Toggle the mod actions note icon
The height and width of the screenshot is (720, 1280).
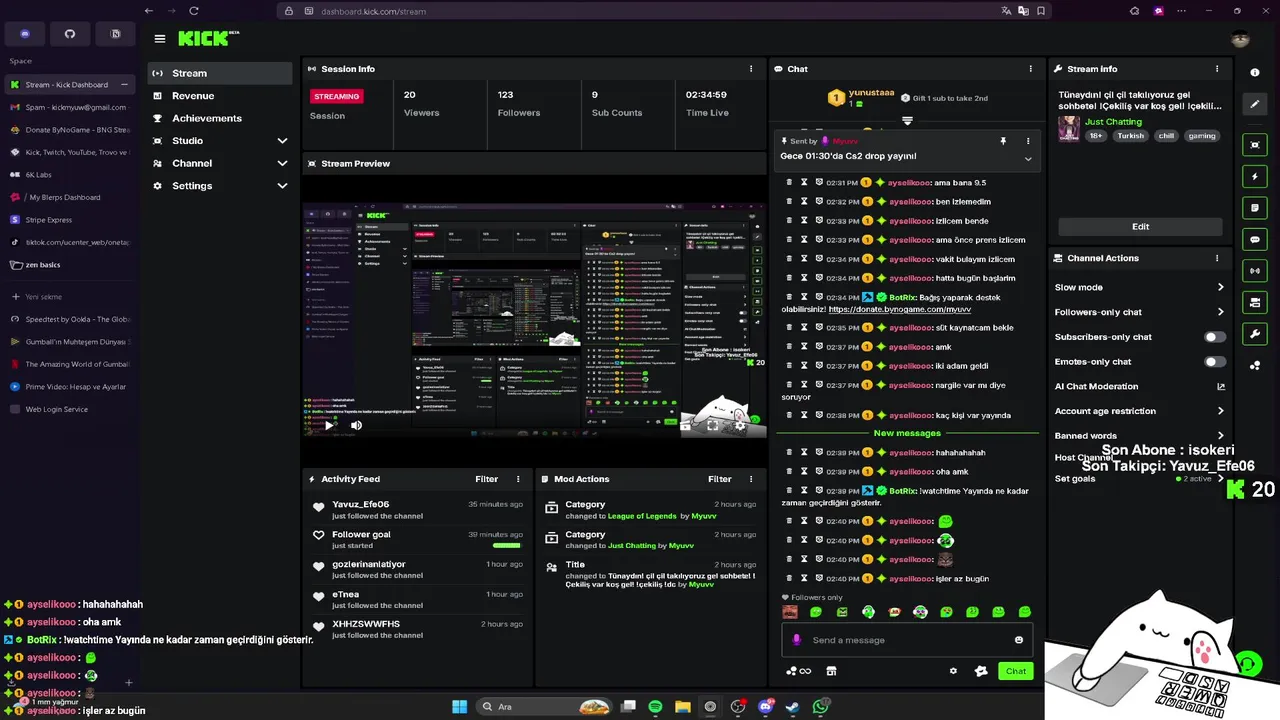pos(1255,208)
